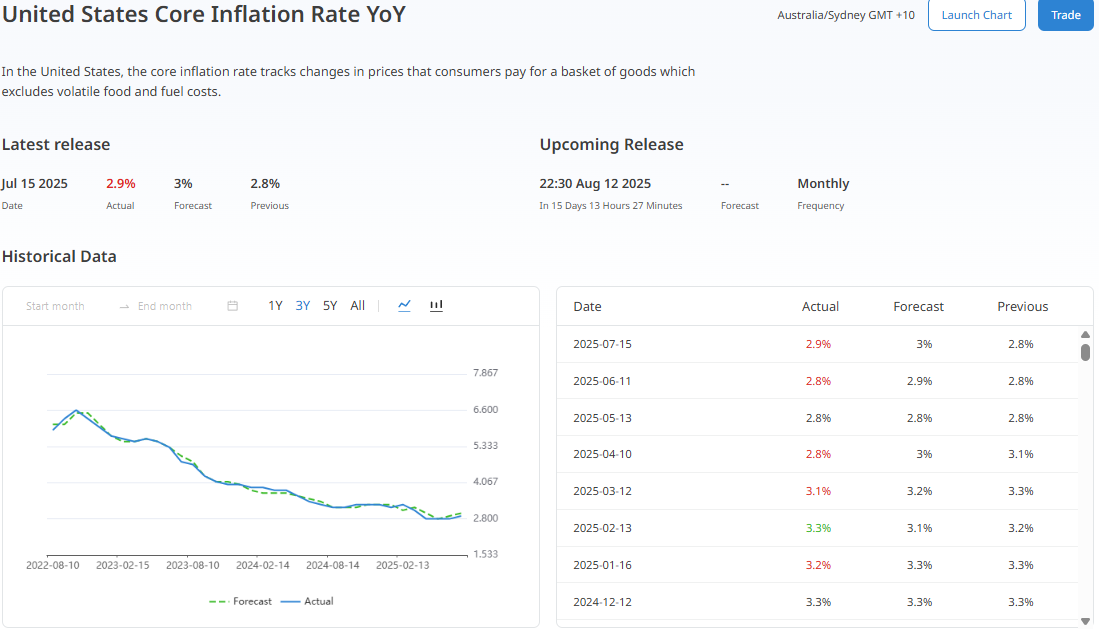The height and width of the screenshot is (639, 1099).
Task: Open the calendar date picker icon
Action: (233, 306)
